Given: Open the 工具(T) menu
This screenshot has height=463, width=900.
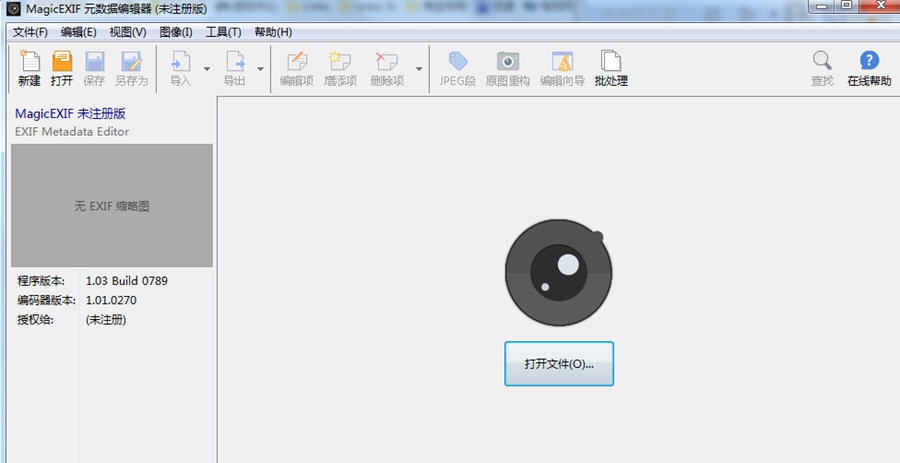Looking at the screenshot, I should 223,32.
